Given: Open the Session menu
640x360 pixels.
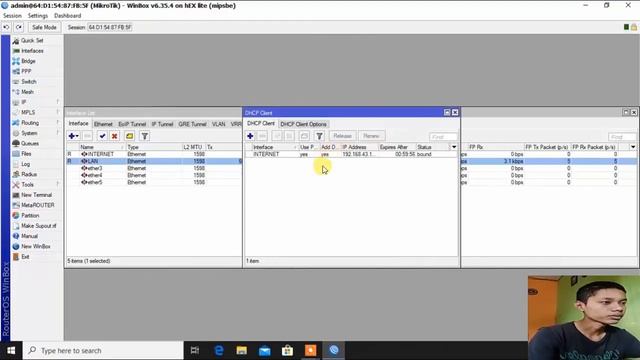Looking at the screenshot, I should 12,16.
